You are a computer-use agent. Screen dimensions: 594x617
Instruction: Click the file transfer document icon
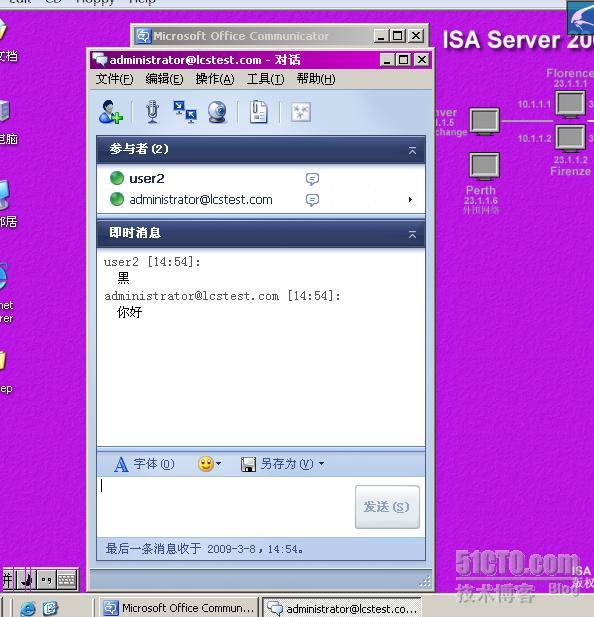pos(259,112)
